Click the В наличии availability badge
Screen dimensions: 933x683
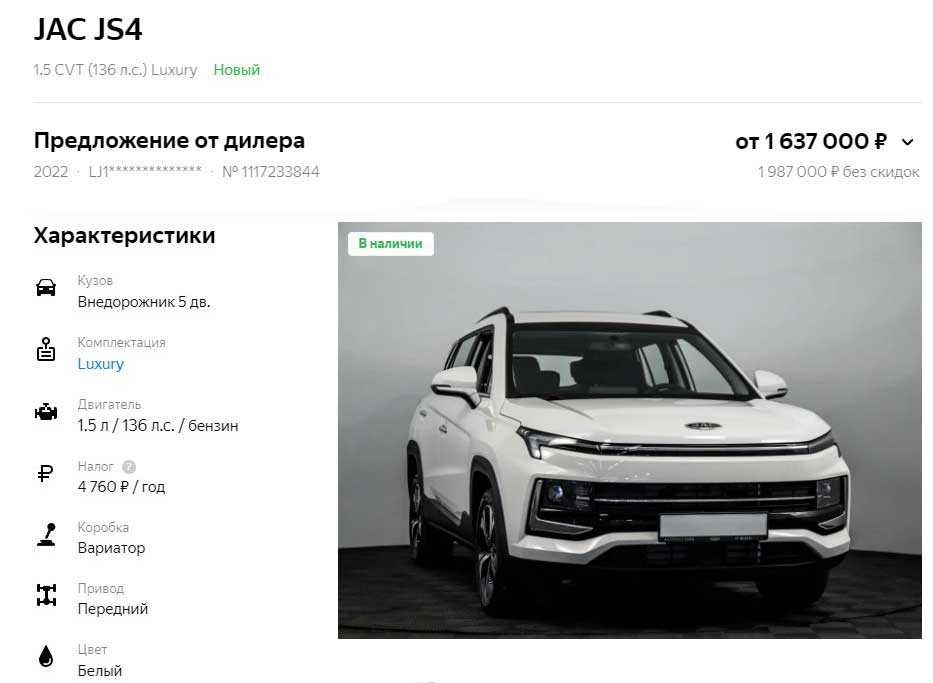[391, 243]
